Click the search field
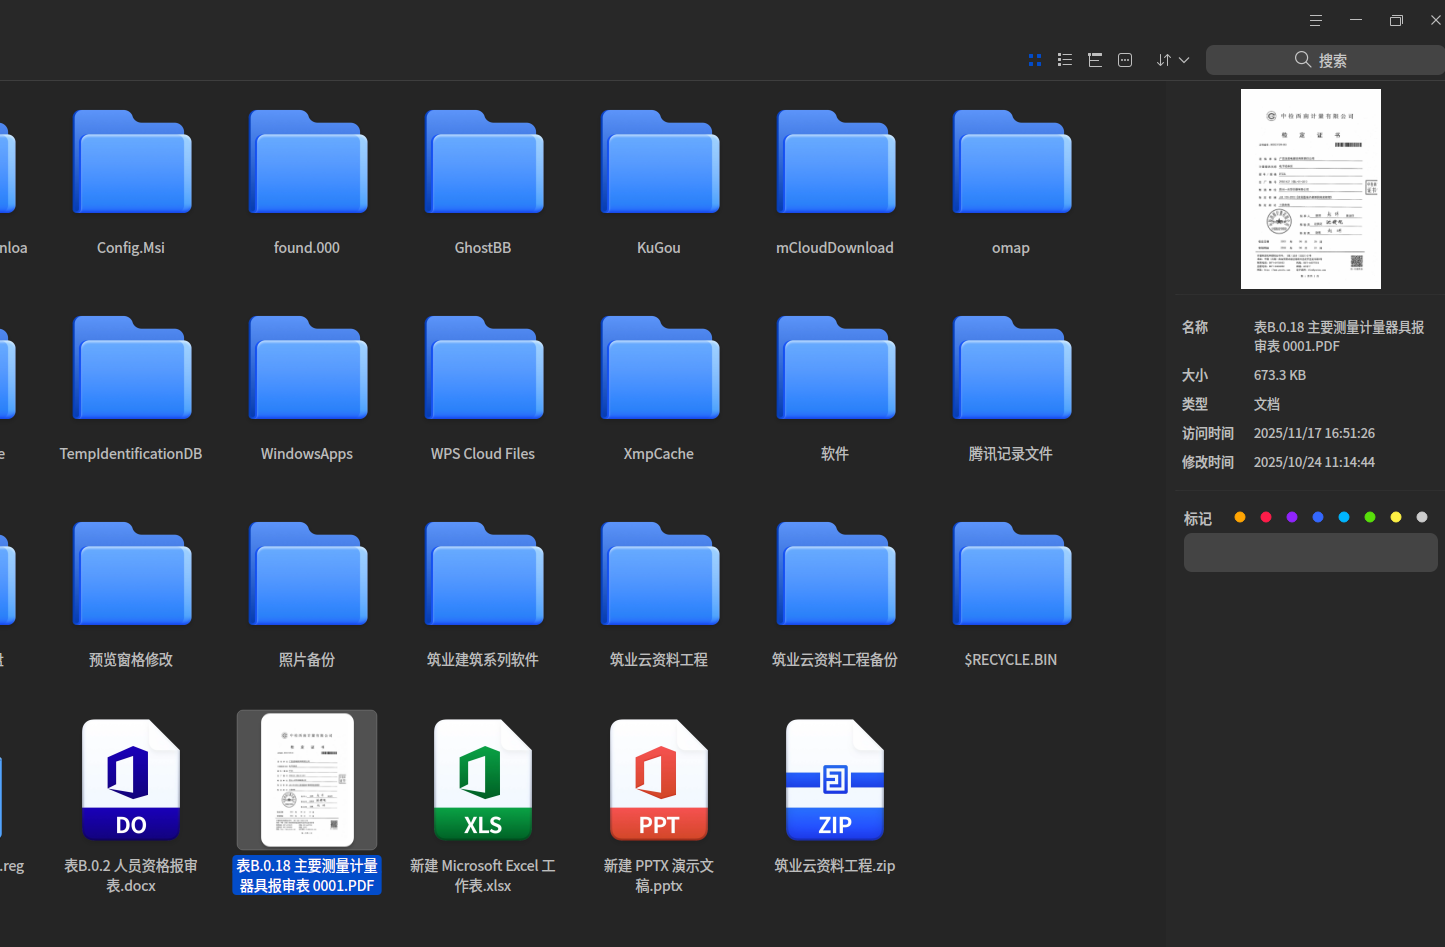The image size is (1445, 947). (x=1325, y=60)
